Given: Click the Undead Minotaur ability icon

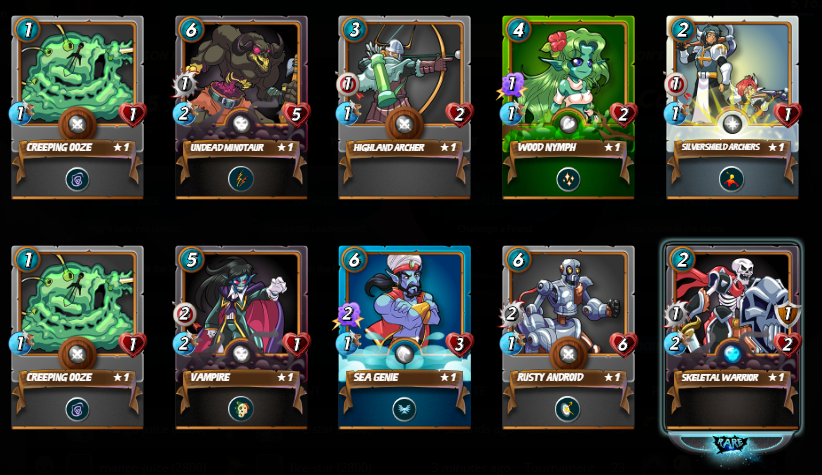Looking at the screenshot, I should tap(241, 179).
